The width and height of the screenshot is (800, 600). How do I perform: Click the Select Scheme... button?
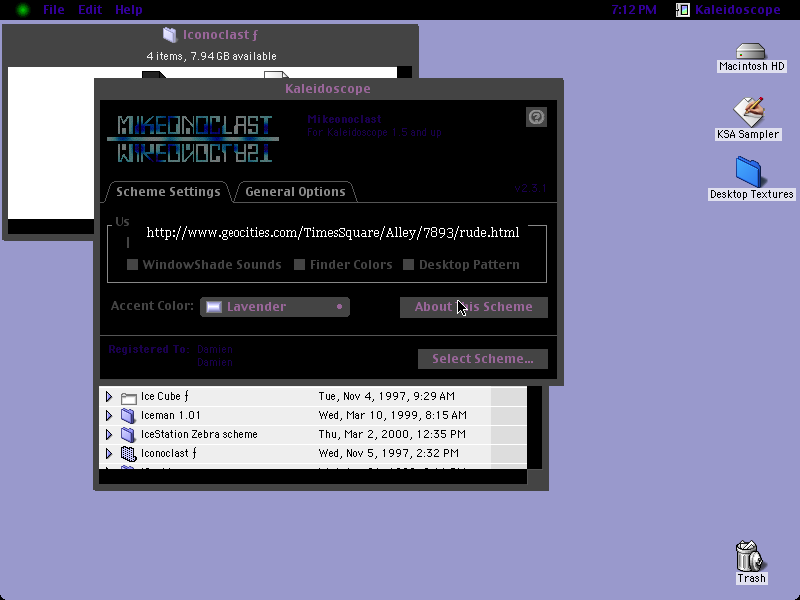click(483, 359)
